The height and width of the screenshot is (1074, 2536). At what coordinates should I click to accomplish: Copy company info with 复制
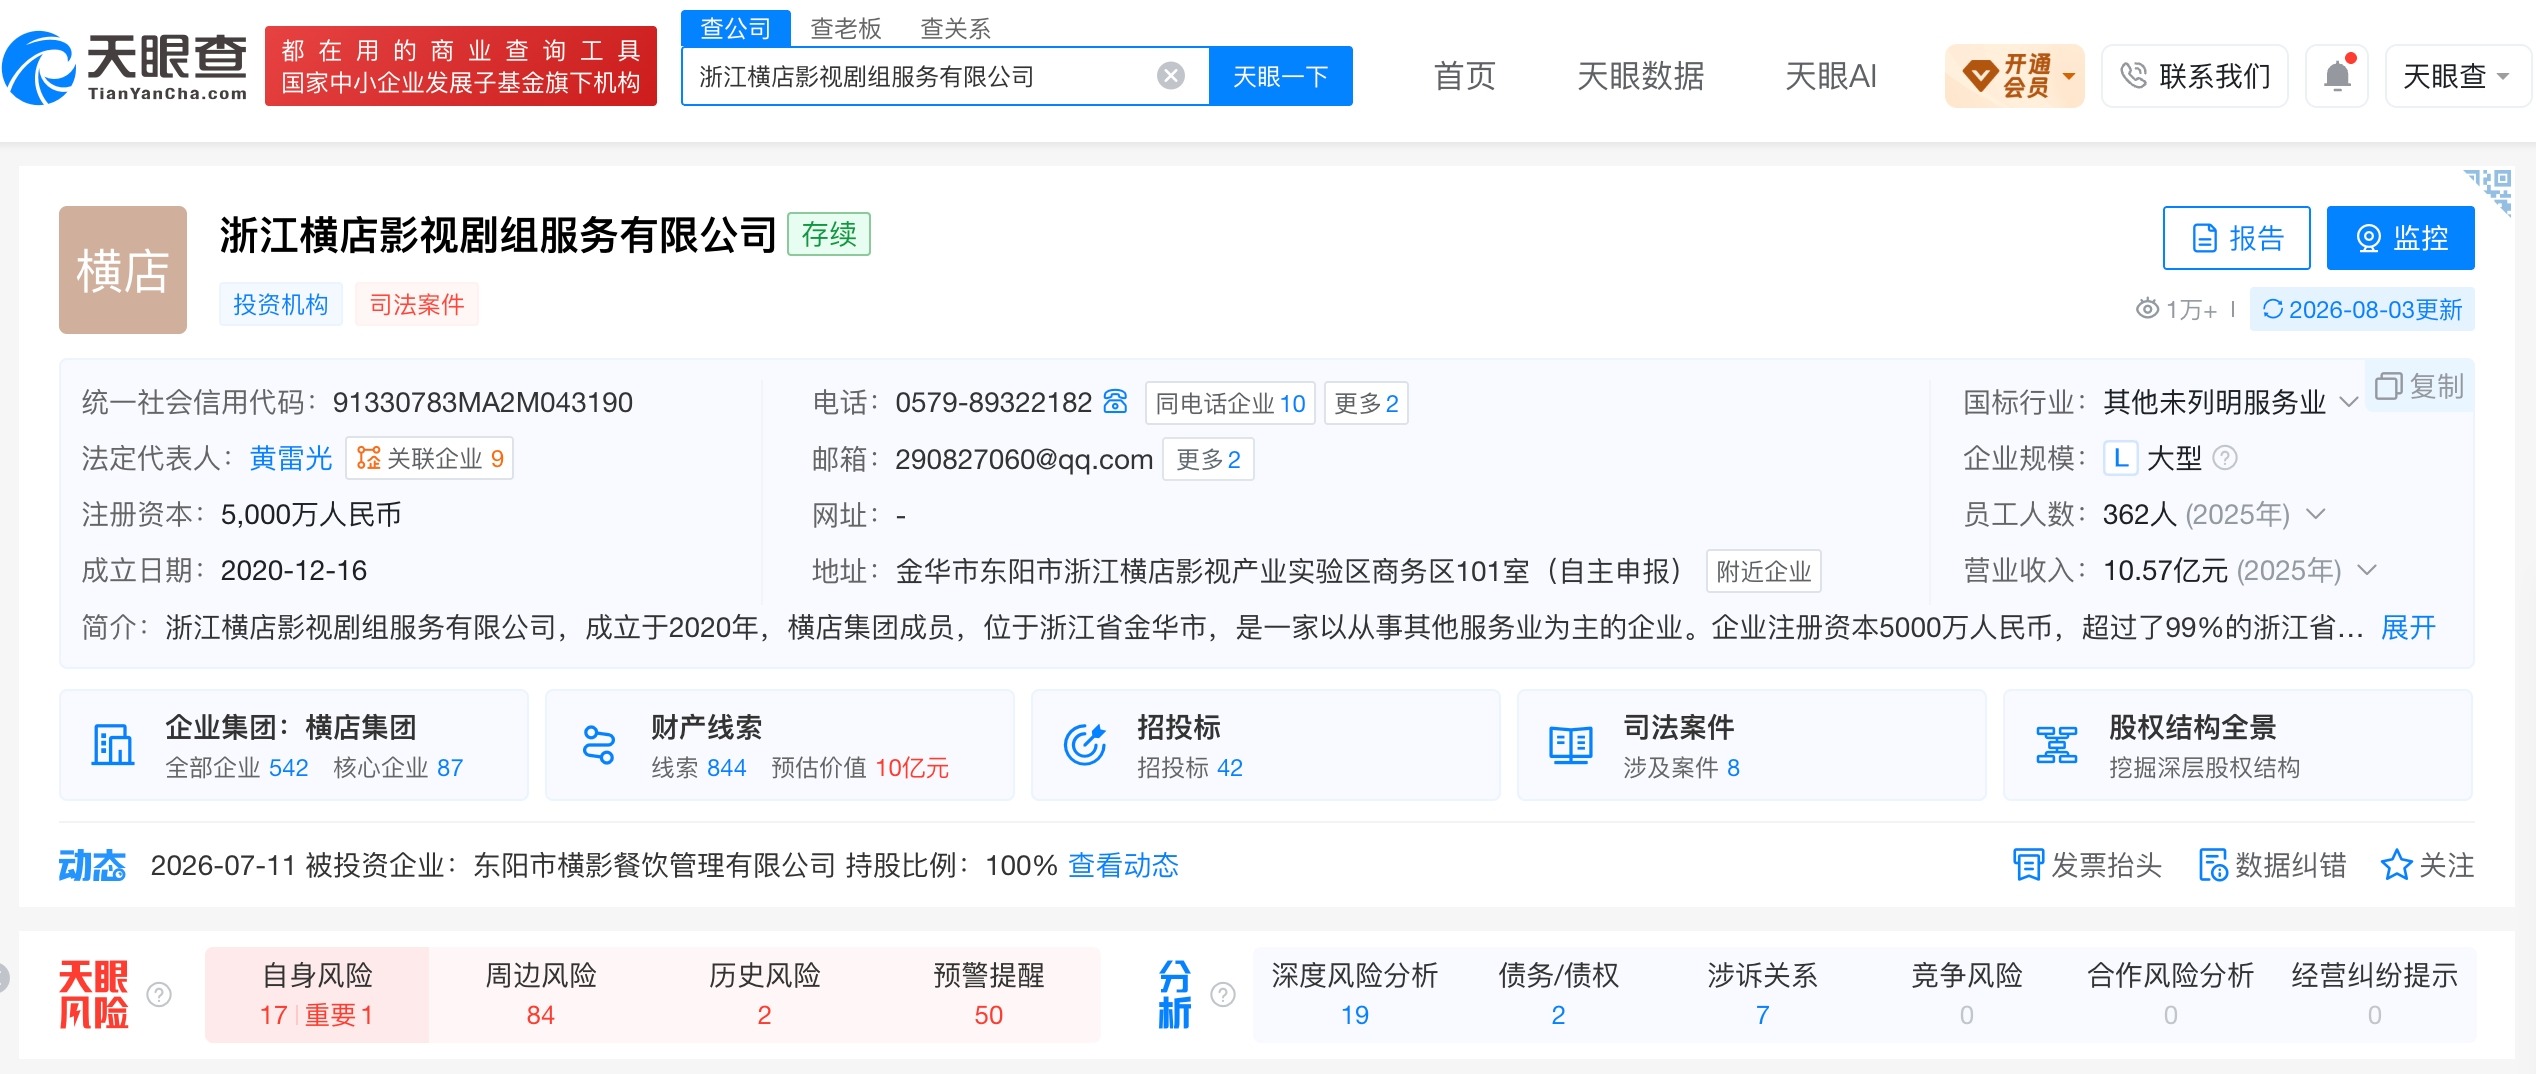[2420, 386]
